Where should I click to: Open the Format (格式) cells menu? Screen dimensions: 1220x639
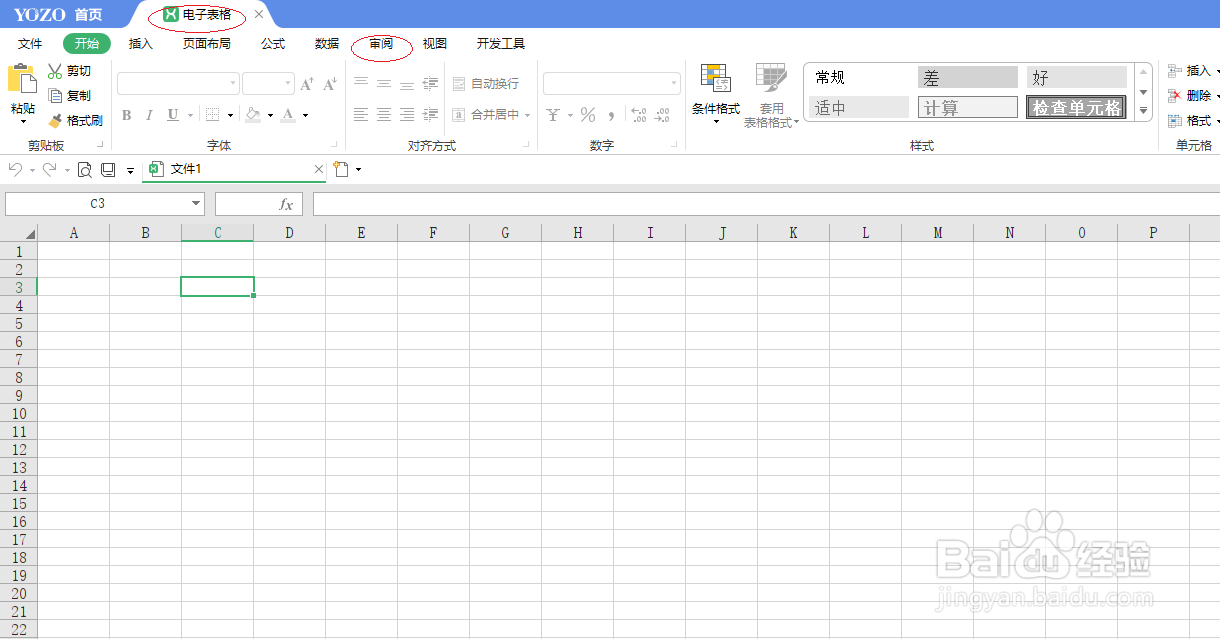click(1192, 120)
